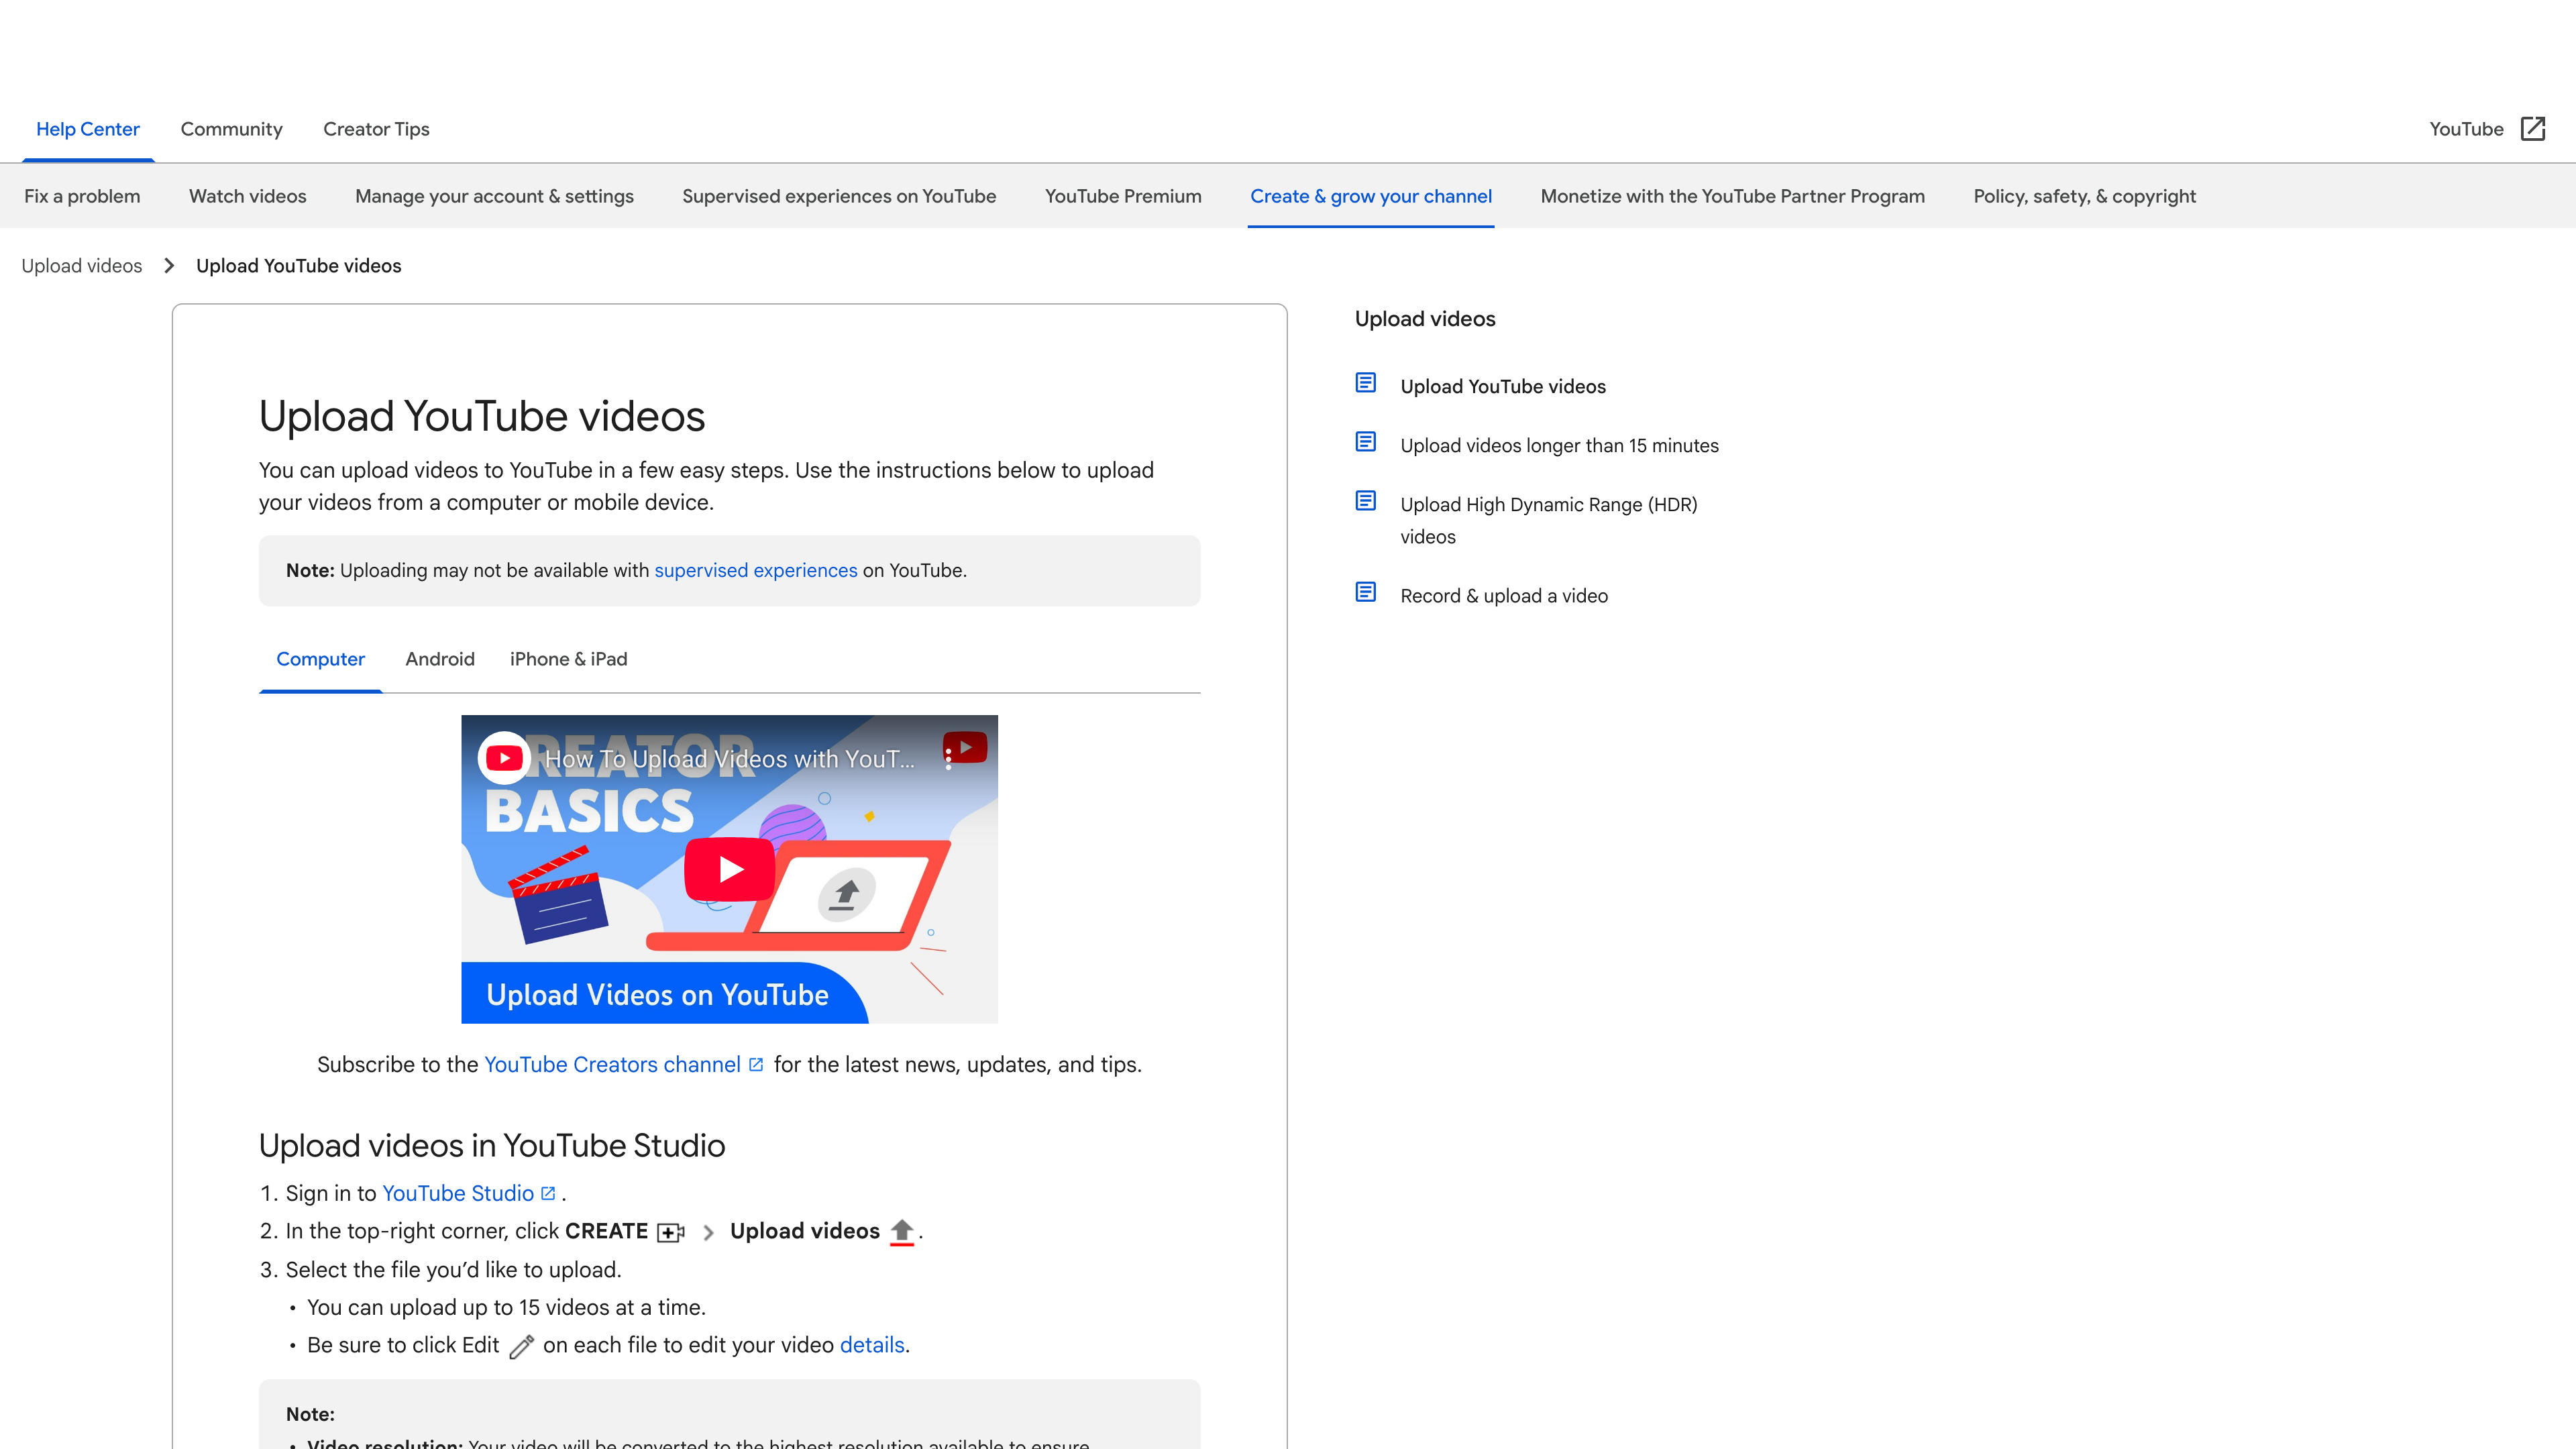This screenshot has width=2576, height=1449.
Task: Follow the supervised experiences link
Action: [755, 570]
